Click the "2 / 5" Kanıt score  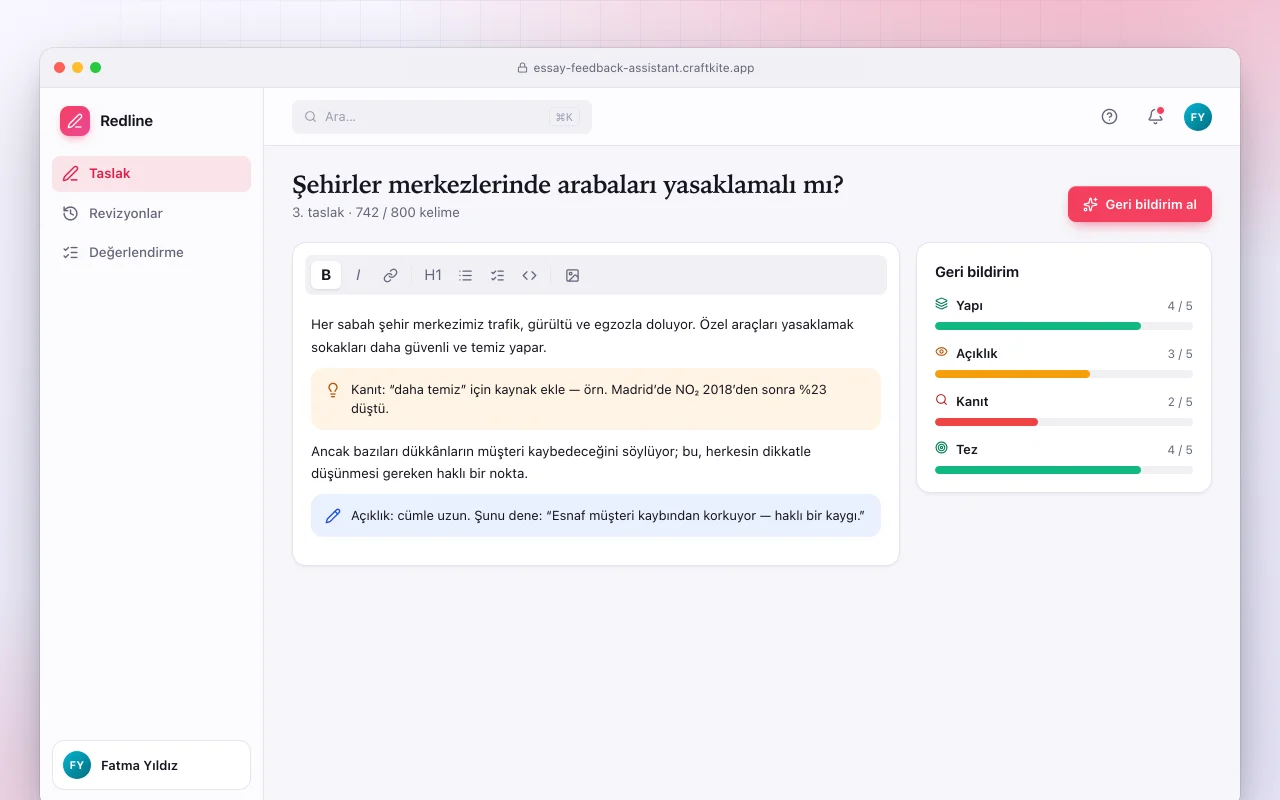click(1180, 402)
